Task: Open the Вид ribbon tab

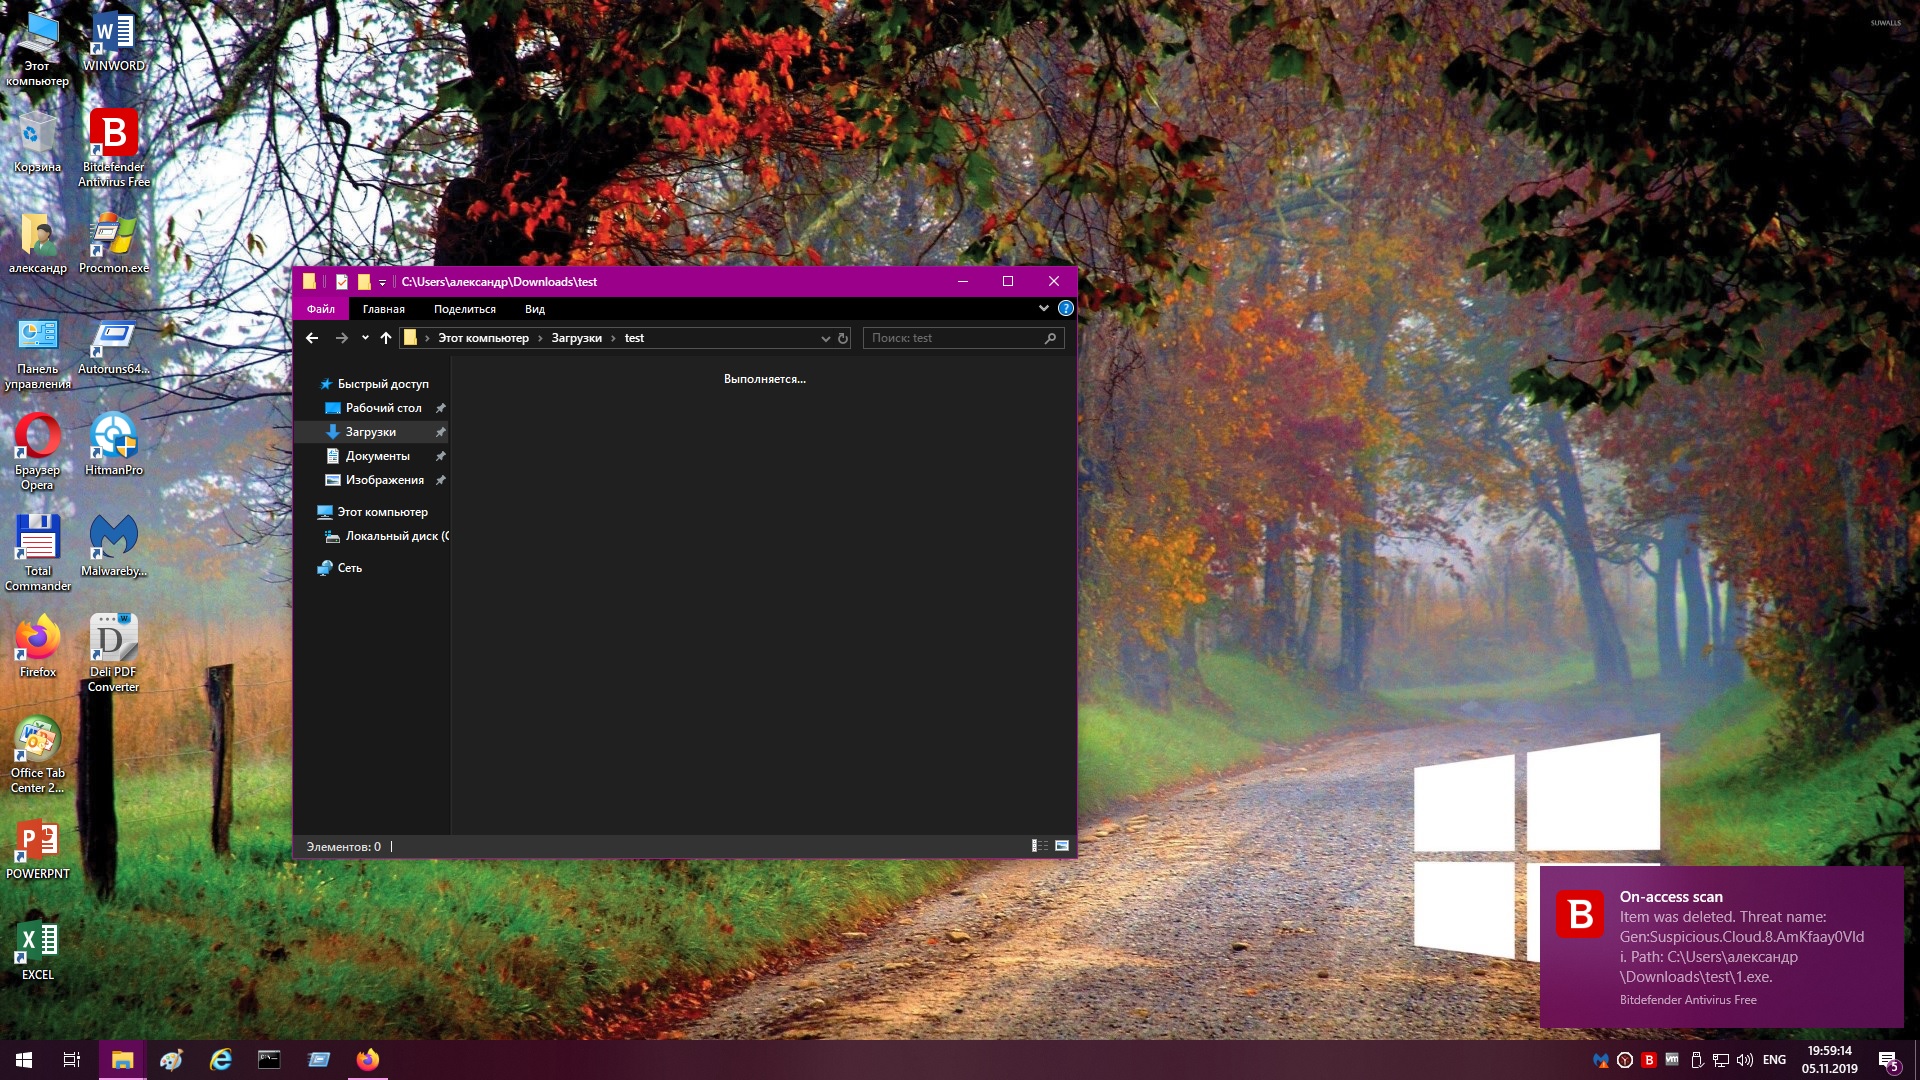Action: (x=535, y=309)
